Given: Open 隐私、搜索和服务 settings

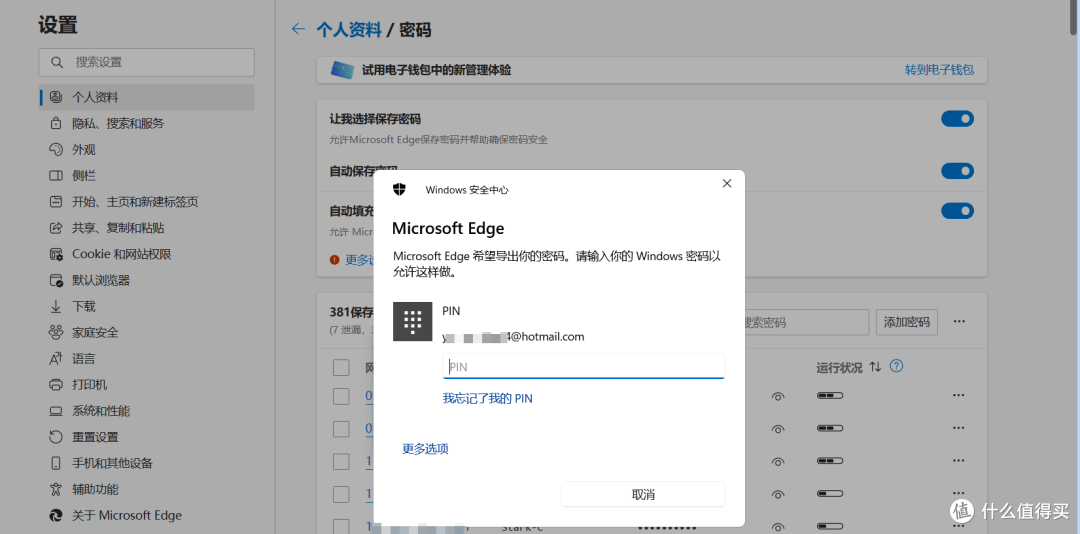Looking at the screenshot, I should (147, 123).
